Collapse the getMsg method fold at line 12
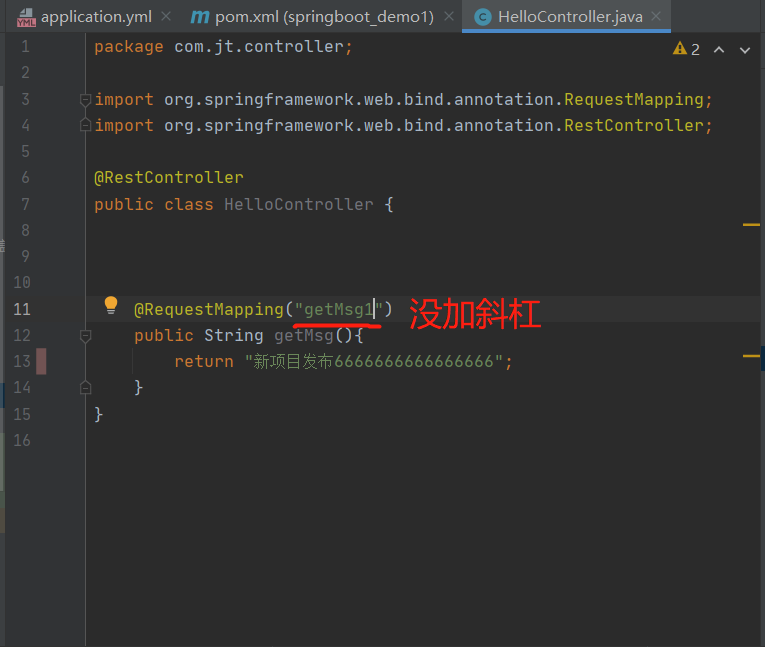The width and height of the screenshot is (765, 647). click(x=85, y=336)
